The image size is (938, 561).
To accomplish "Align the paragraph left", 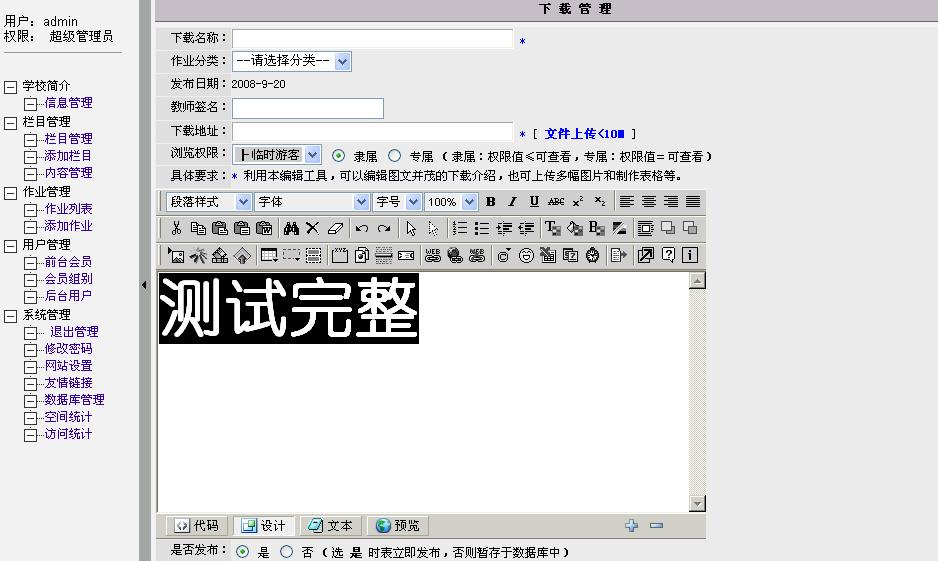I will (x=626, y=202).
